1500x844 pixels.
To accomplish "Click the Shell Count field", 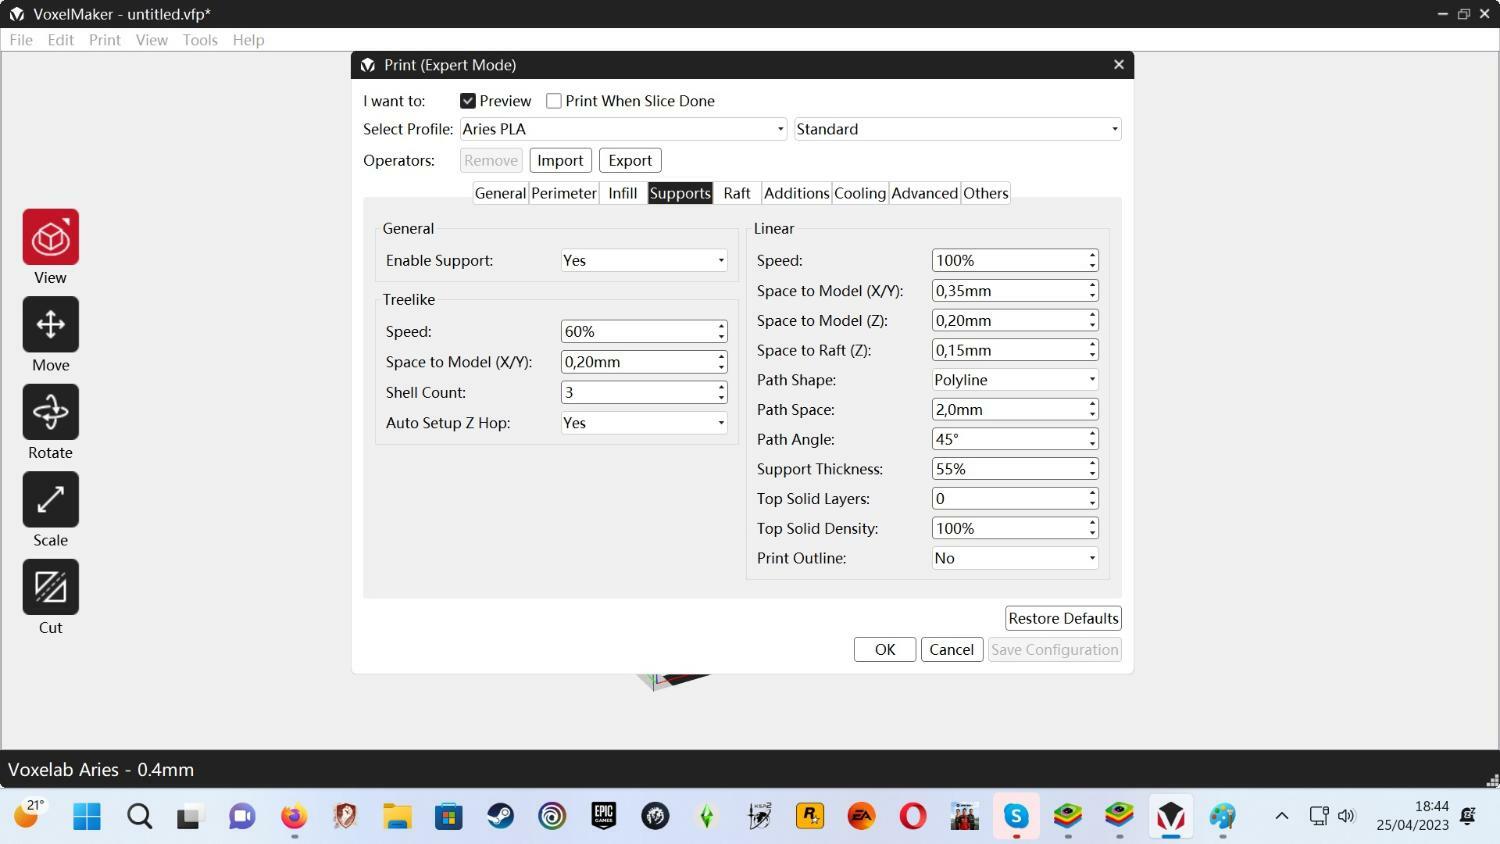I will coord(644,392).
